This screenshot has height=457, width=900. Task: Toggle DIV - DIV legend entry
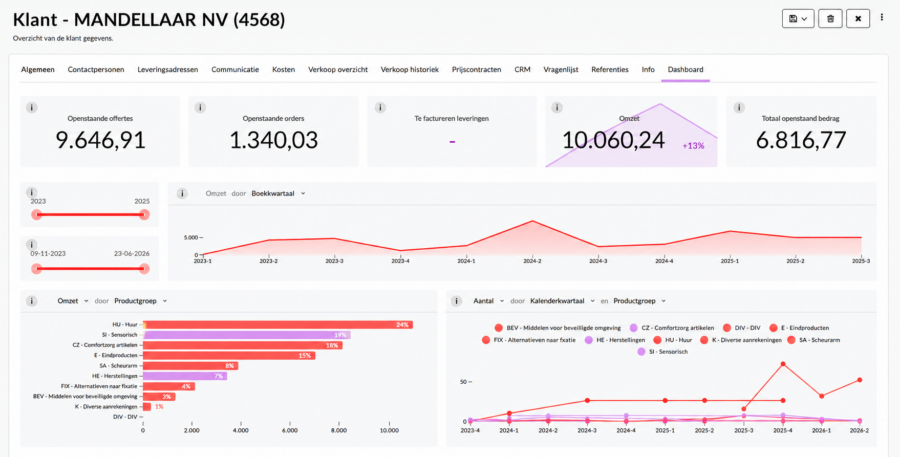click(x=742, y=328)
